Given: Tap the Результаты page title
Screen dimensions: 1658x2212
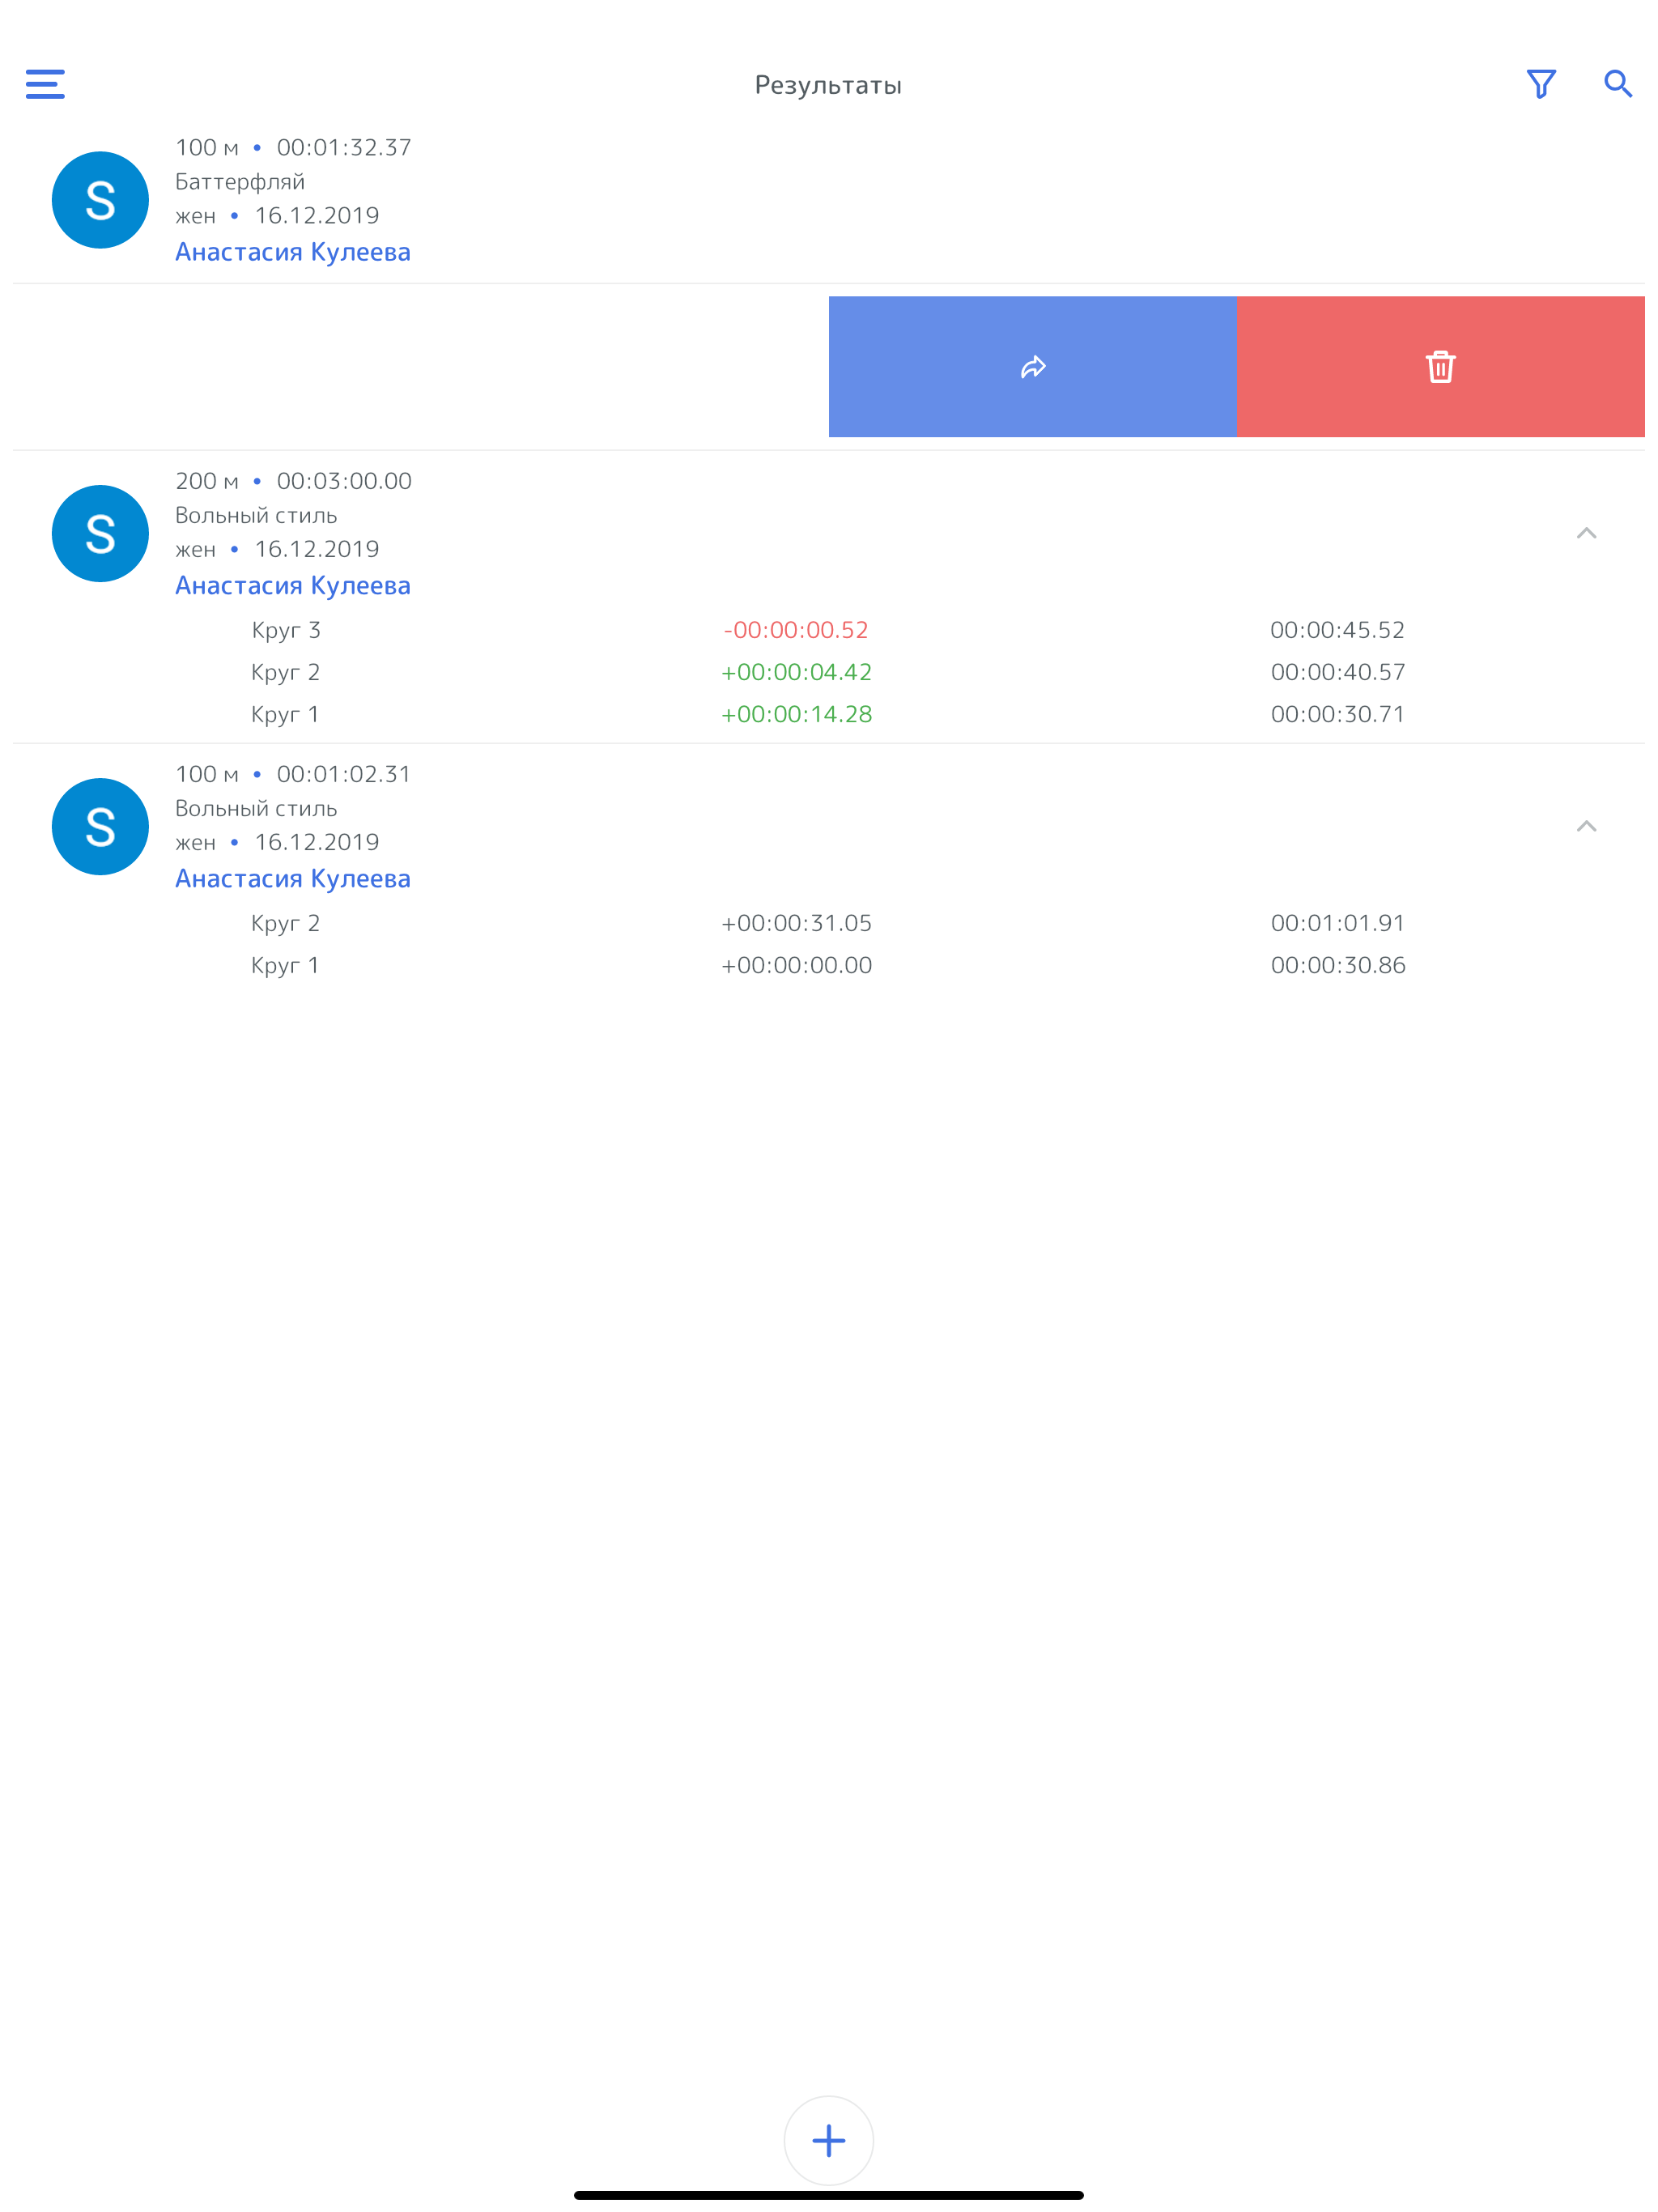Looking at the screenshot, I should tap(828, 86).
